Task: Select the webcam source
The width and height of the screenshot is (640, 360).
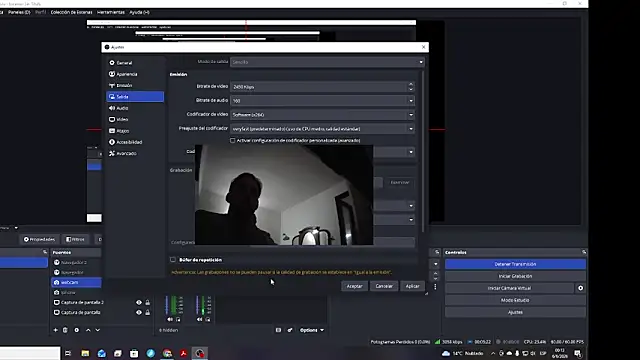Action: 76,282
